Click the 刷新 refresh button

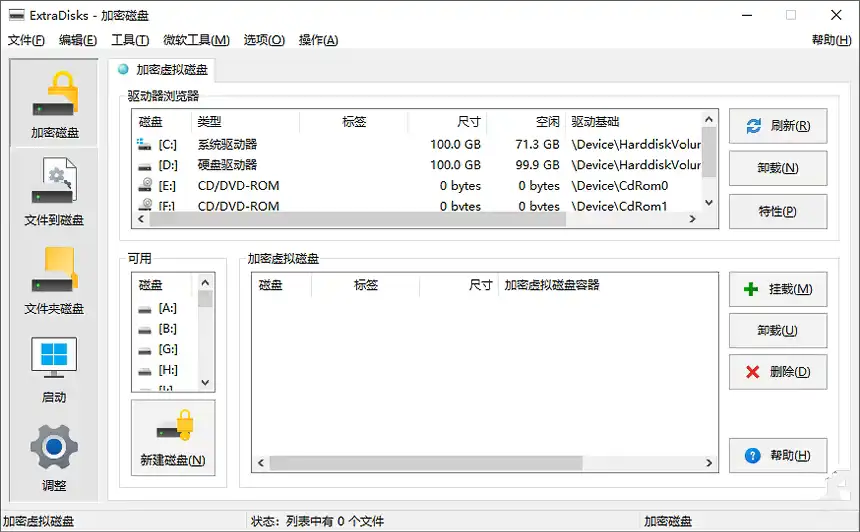(777, 127)
